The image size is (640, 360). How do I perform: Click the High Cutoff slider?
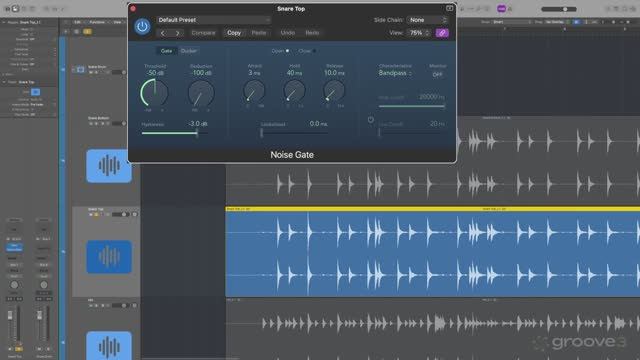(x=411, y=106)
